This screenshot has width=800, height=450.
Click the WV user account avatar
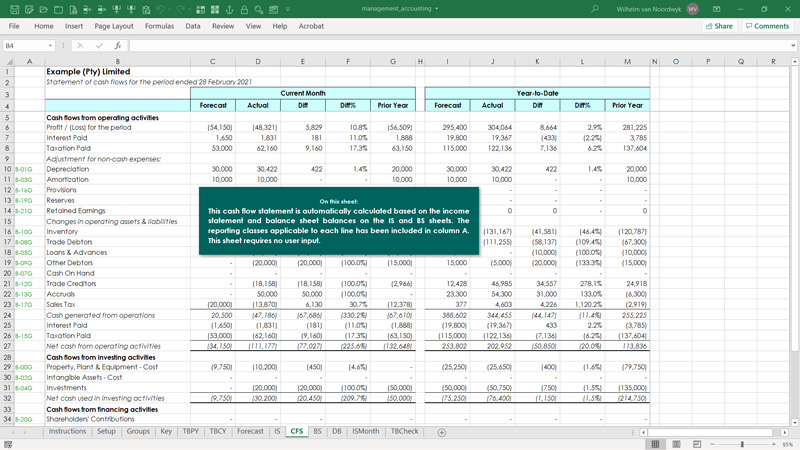[x=692, y=9]
